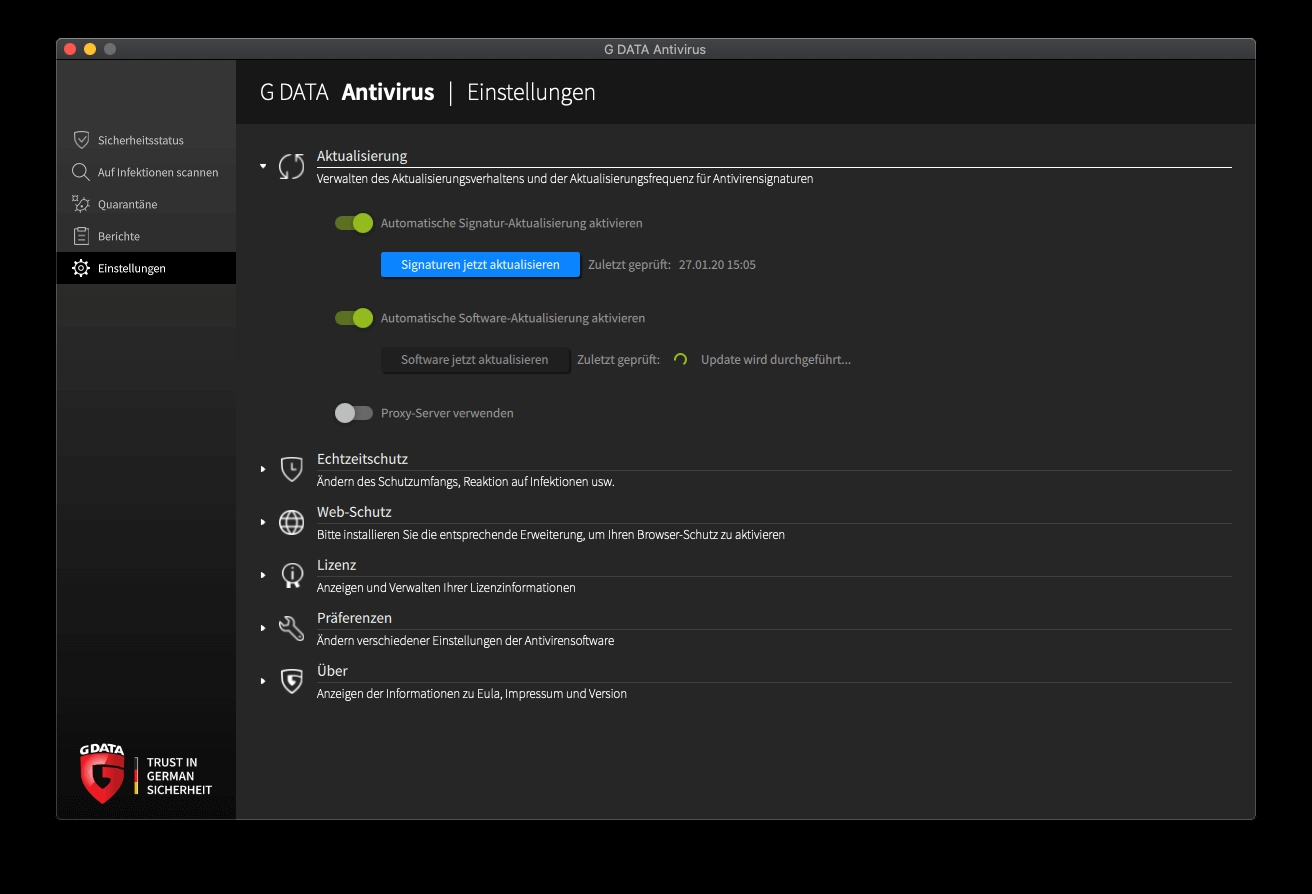Click the Echtzeitschutz shield clock icon
Screen dimensions: 1312x894
(291, 469)
